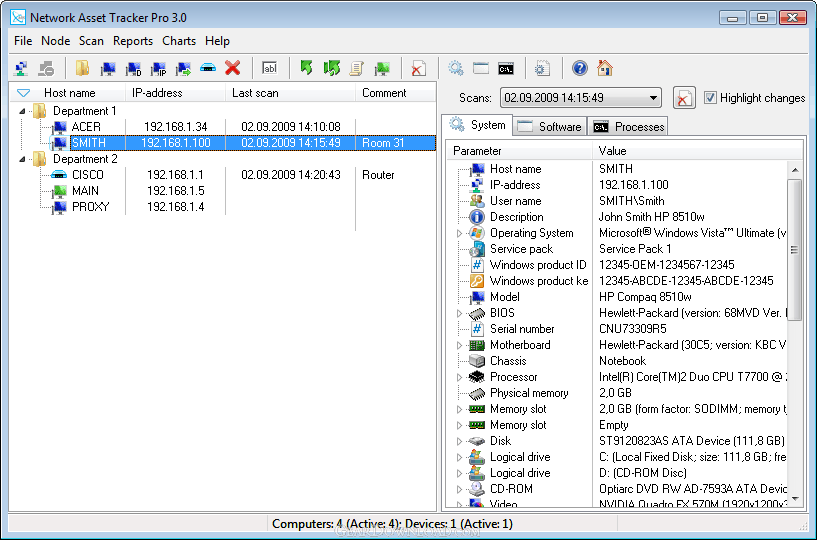Click the add computer toolbar icon
817x540 pixels.
coord(108,68)
